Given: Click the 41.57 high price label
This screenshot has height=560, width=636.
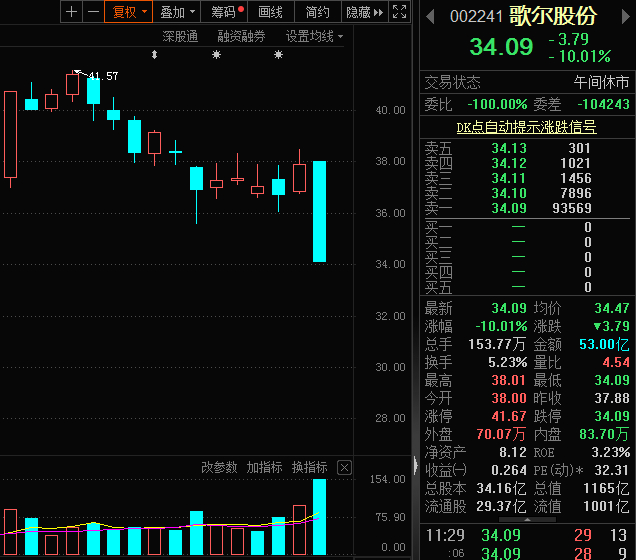Looking at the screenshot, I should (103, 76).
